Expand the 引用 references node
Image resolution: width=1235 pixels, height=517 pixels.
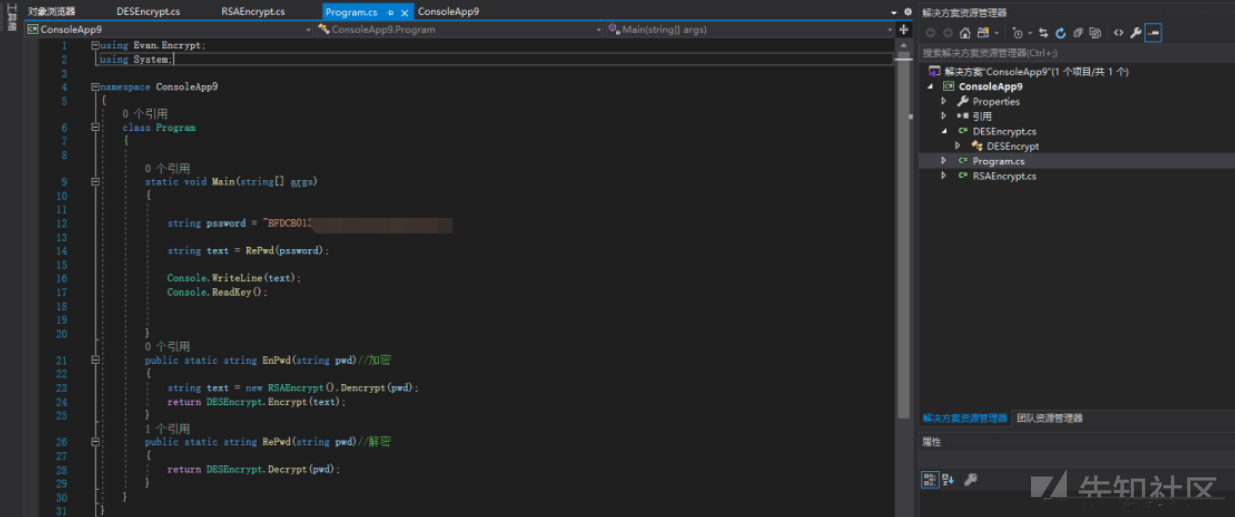[x=943, y=116]
